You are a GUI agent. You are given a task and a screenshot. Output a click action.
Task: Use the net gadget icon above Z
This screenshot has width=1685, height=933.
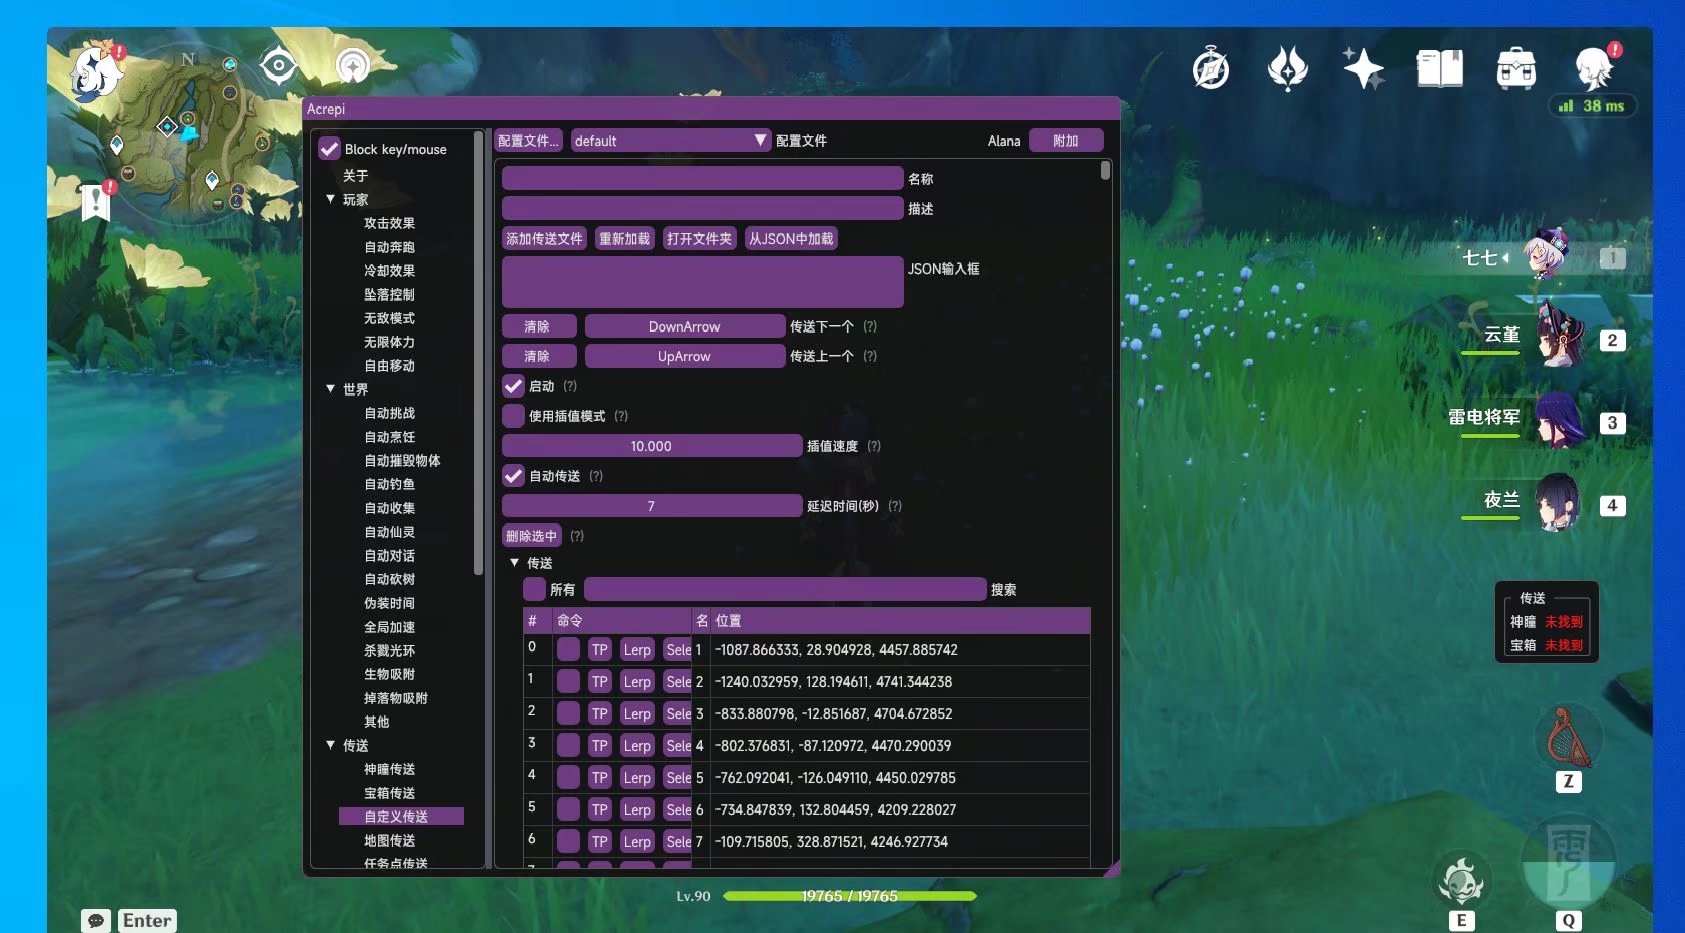pos(1568,738)
